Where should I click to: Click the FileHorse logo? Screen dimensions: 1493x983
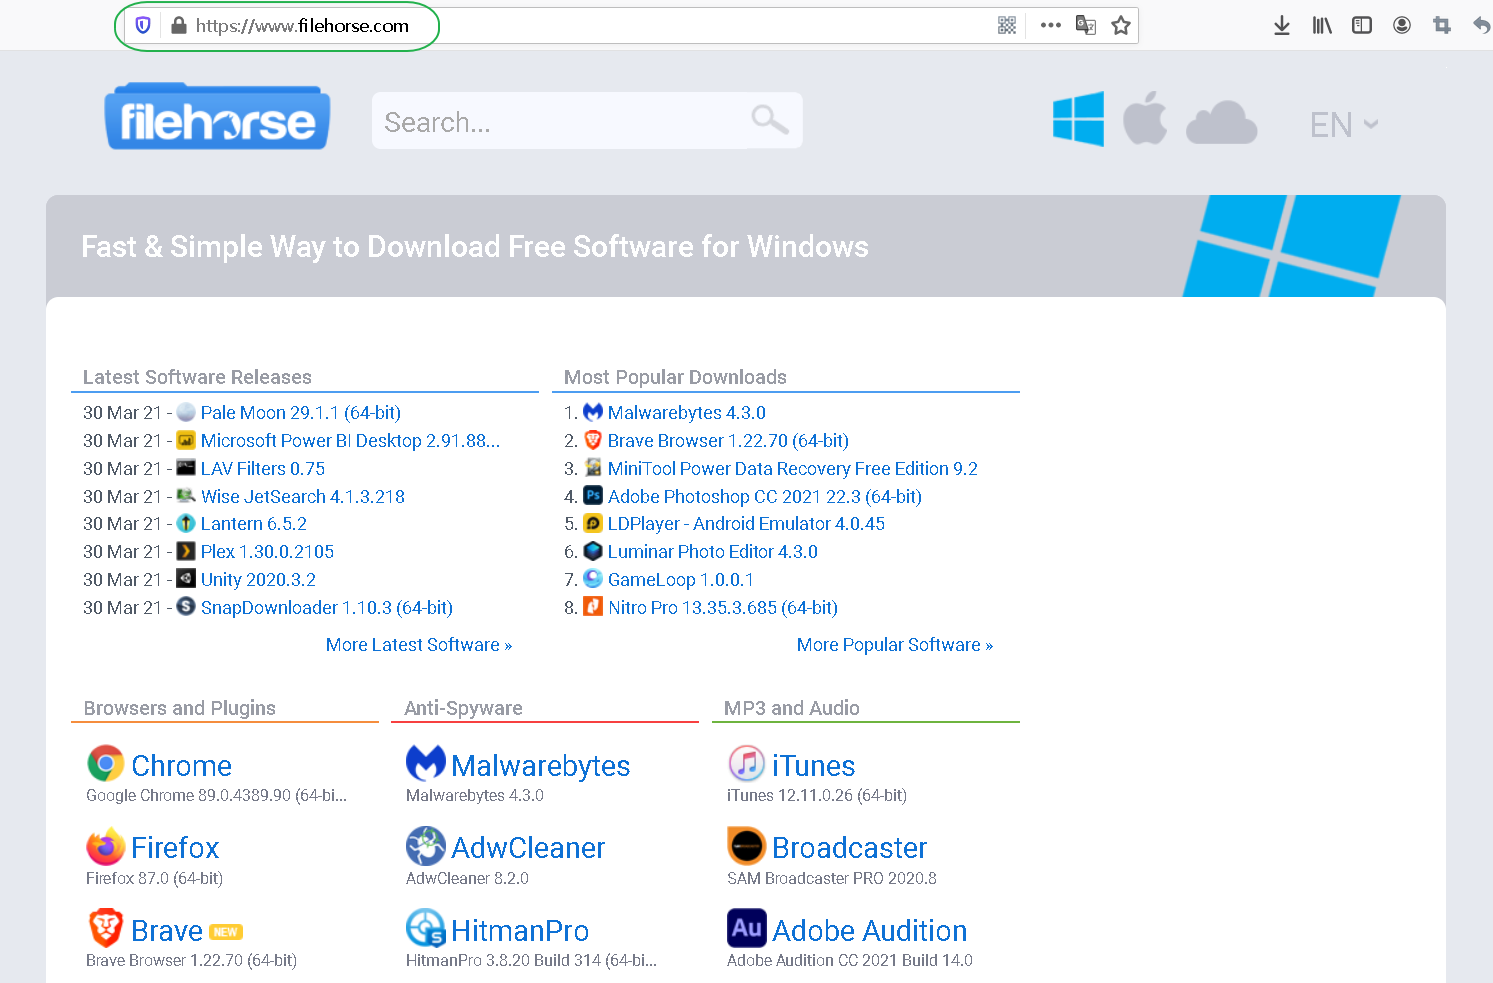pos(217,118)
